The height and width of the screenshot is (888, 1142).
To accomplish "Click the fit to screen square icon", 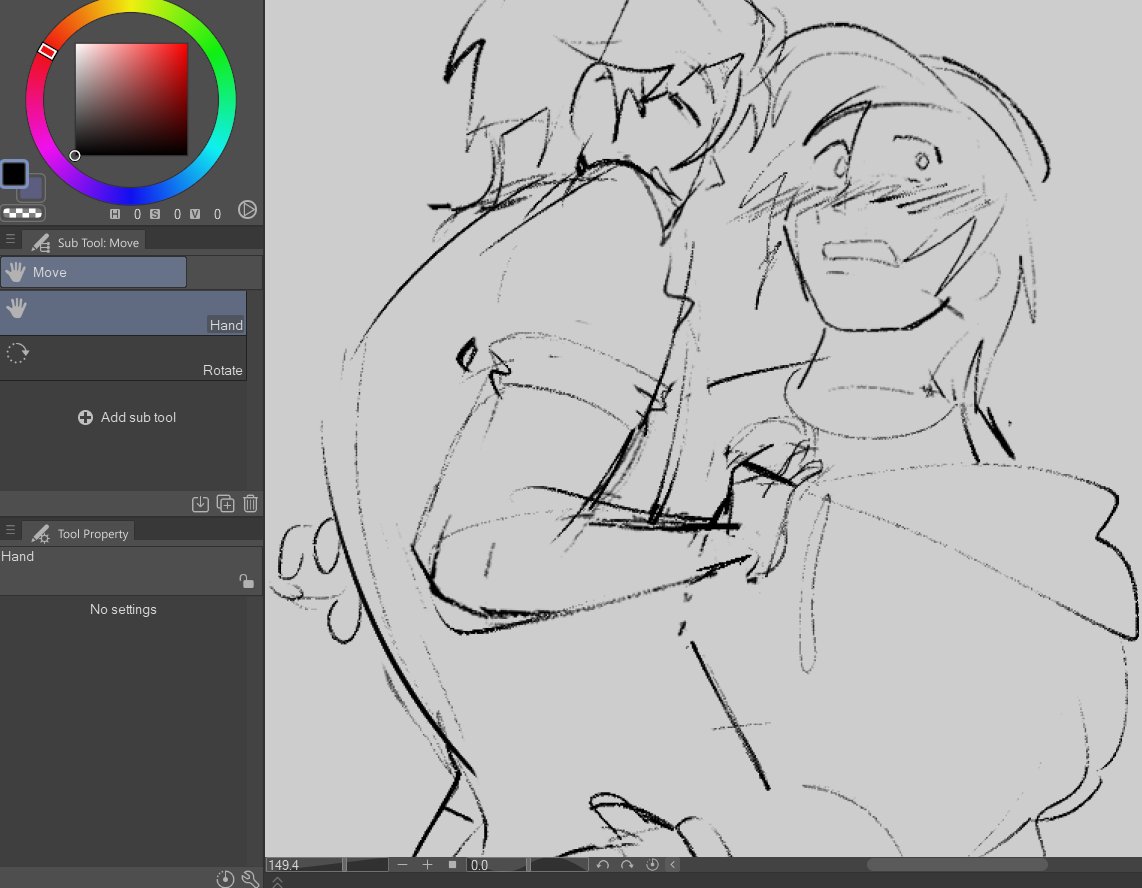I will pyautogui.click(x=452, y=865).
